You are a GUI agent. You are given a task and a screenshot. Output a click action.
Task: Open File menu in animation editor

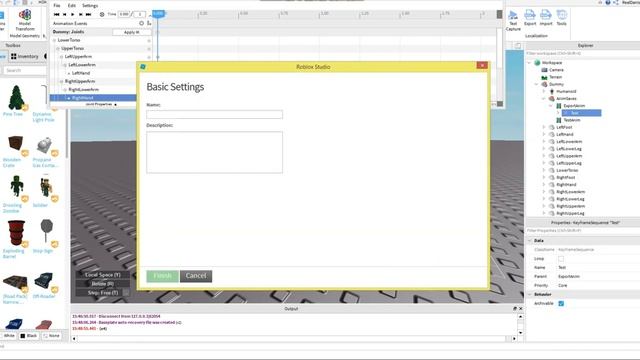[57, 6]
